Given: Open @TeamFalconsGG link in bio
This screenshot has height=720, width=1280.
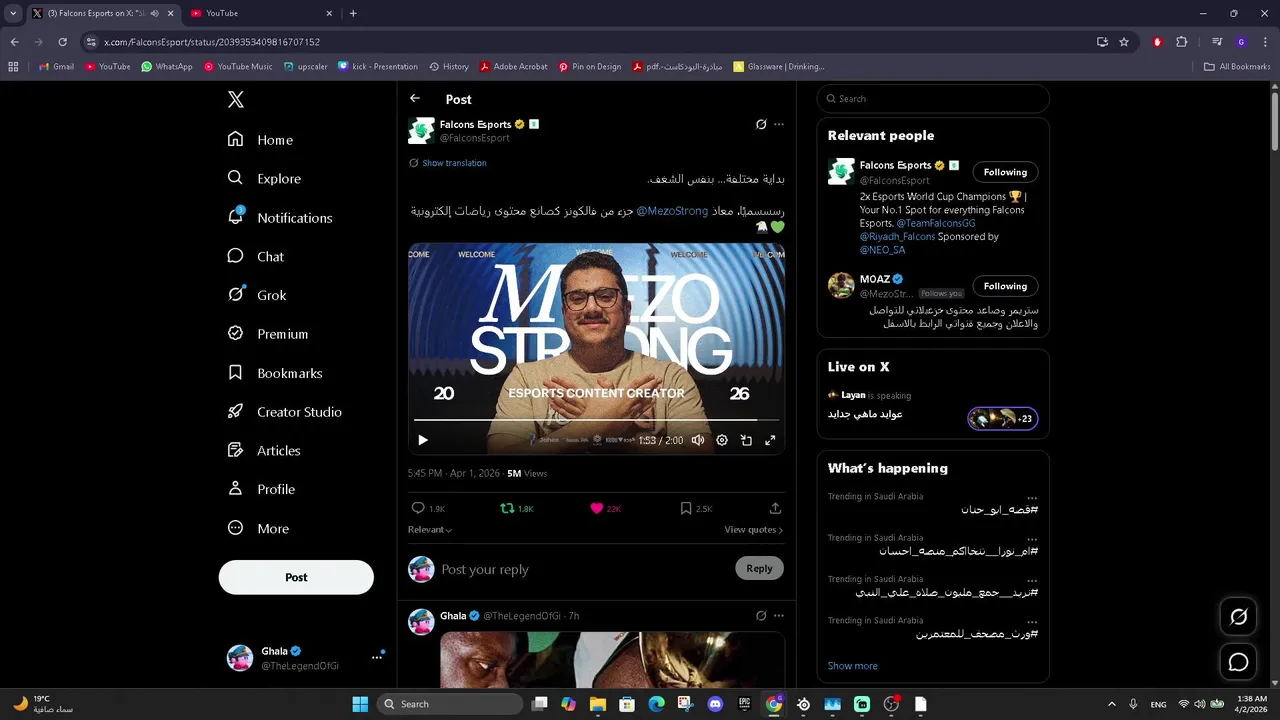Looking at the screenshot, I should [x=935, y=223].
